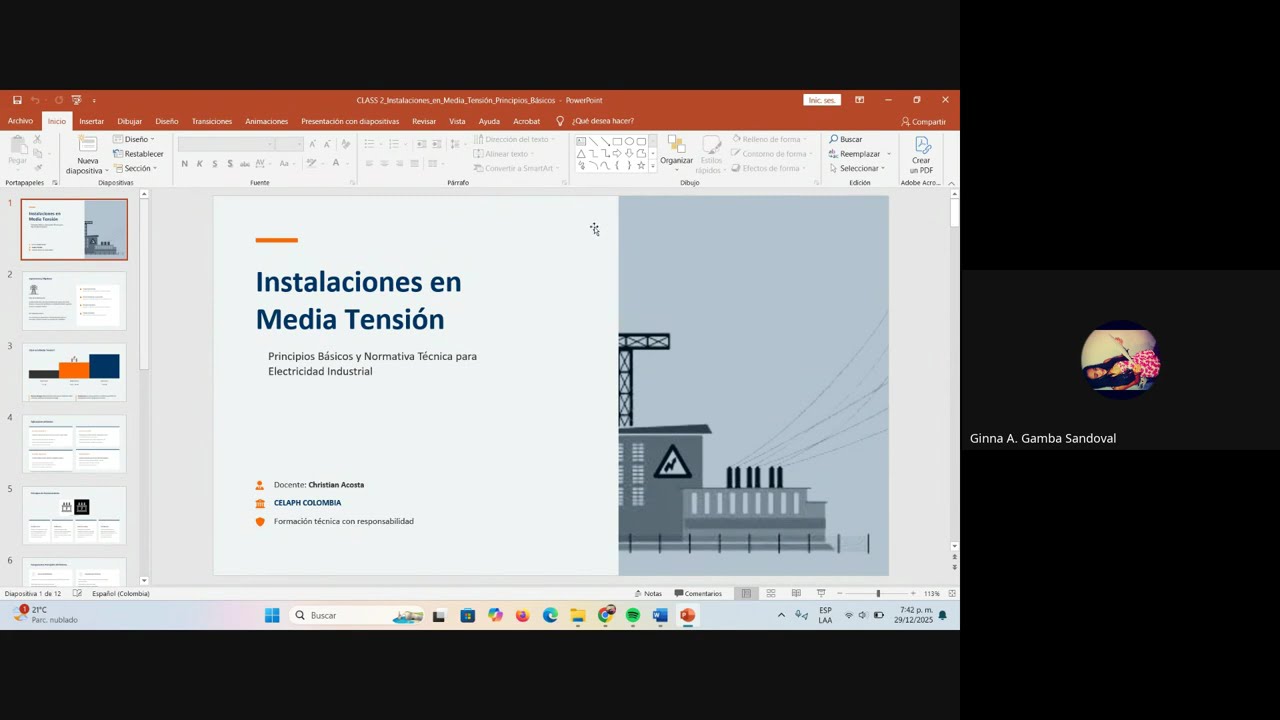Click the 113% zoom level
Screen dimensions: 1280x720
[931, 593]
